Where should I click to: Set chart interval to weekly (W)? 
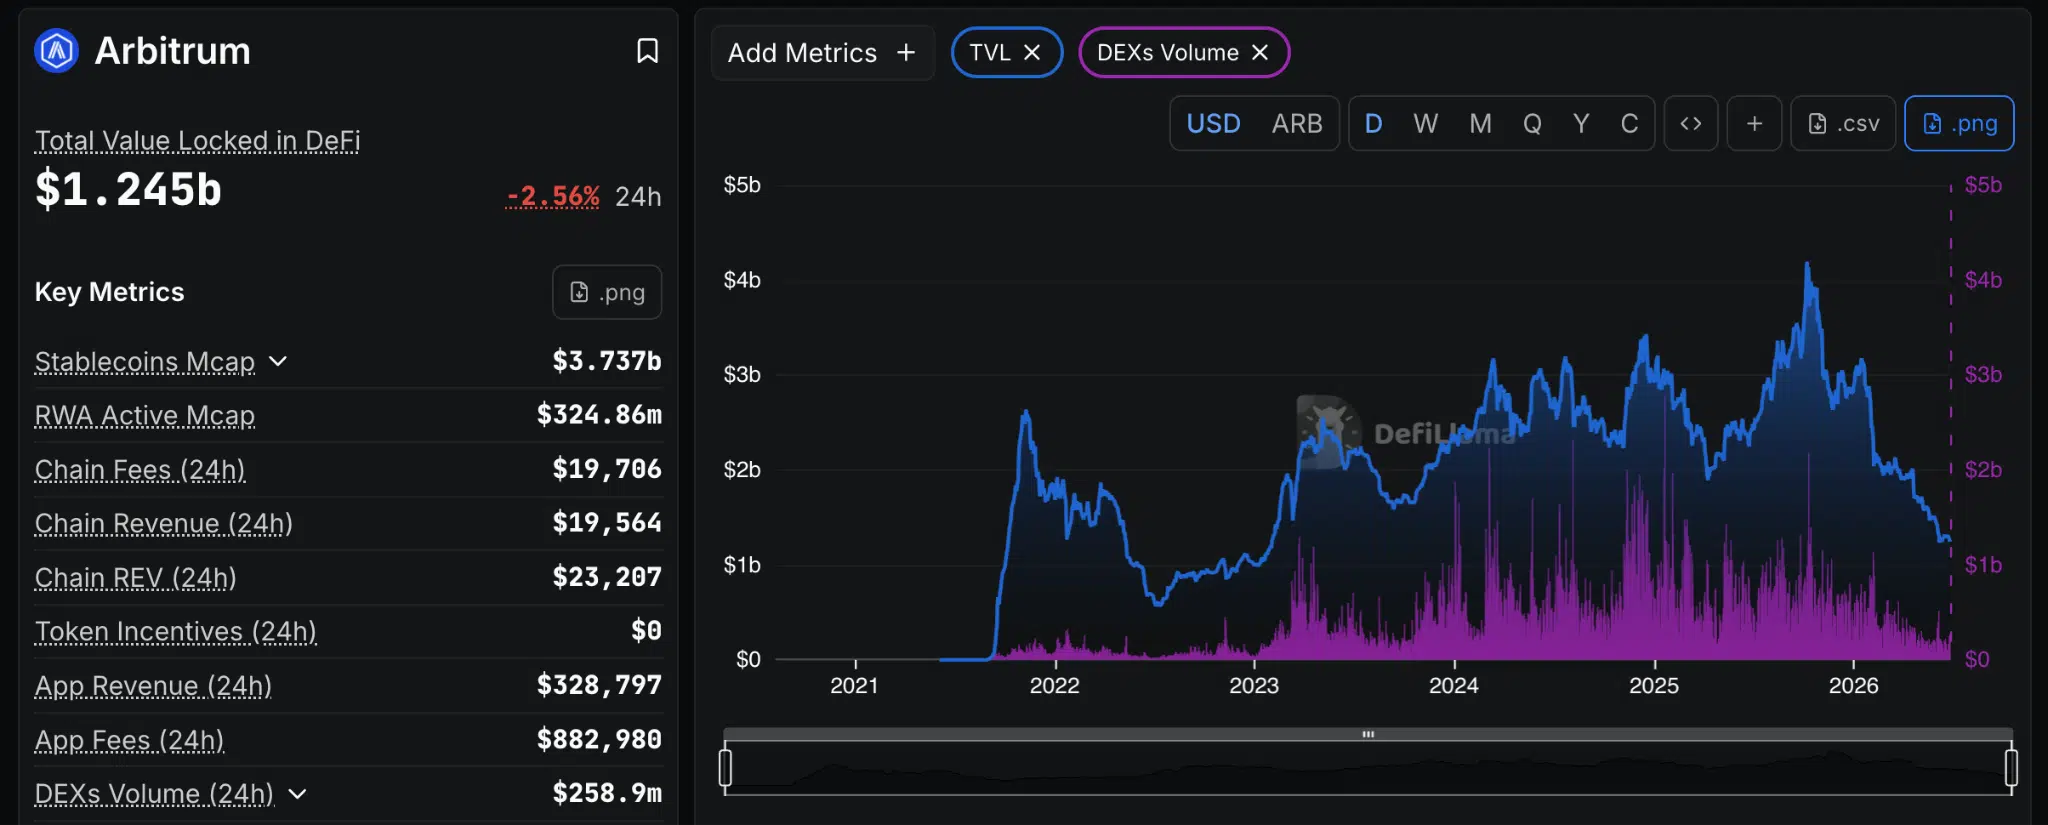(1425, 123)
